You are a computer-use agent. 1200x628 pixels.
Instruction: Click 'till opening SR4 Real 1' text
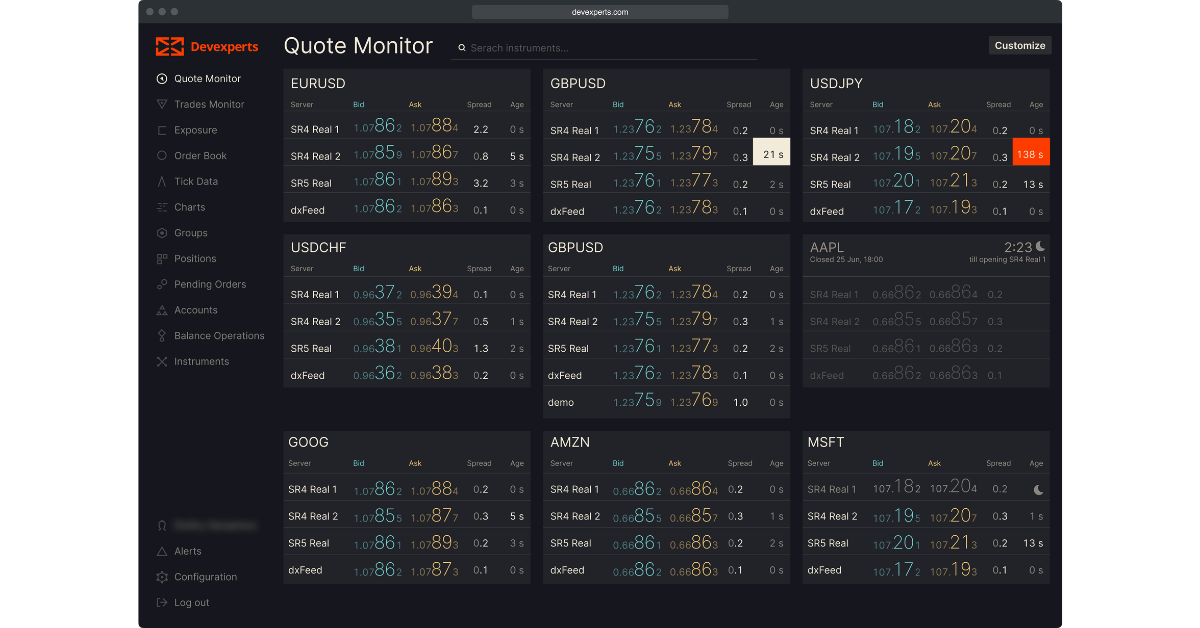(1007, 259)
